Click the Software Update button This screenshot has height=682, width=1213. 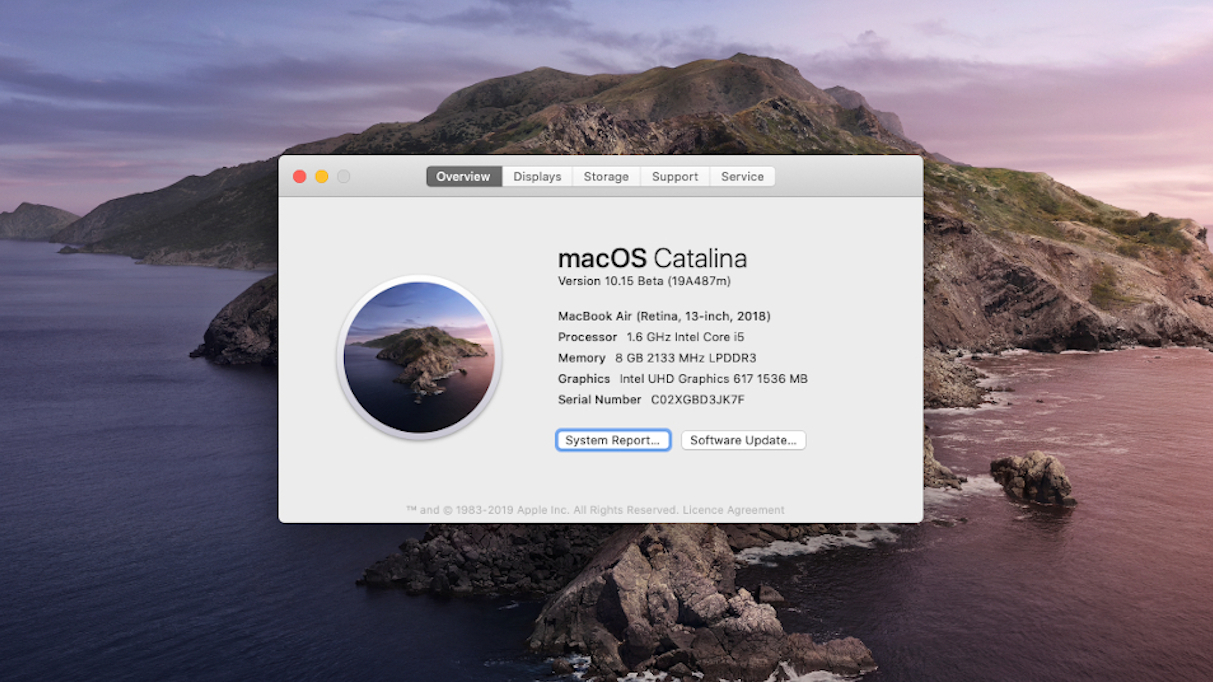tap(743, 440)
